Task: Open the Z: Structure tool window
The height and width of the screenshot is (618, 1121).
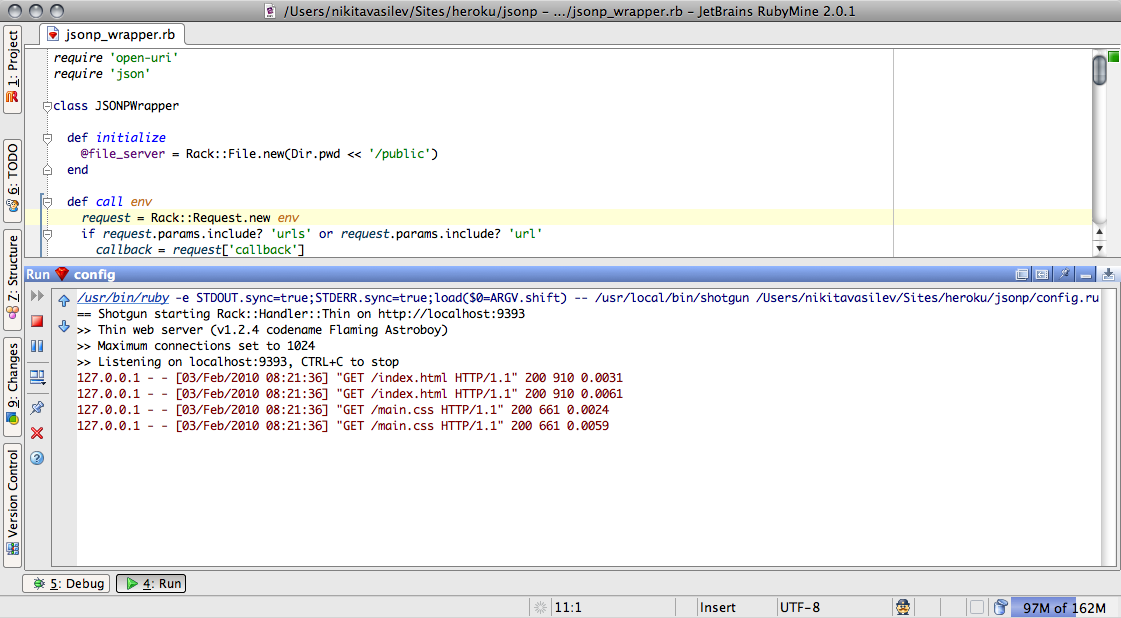Action: click(12, 279)
